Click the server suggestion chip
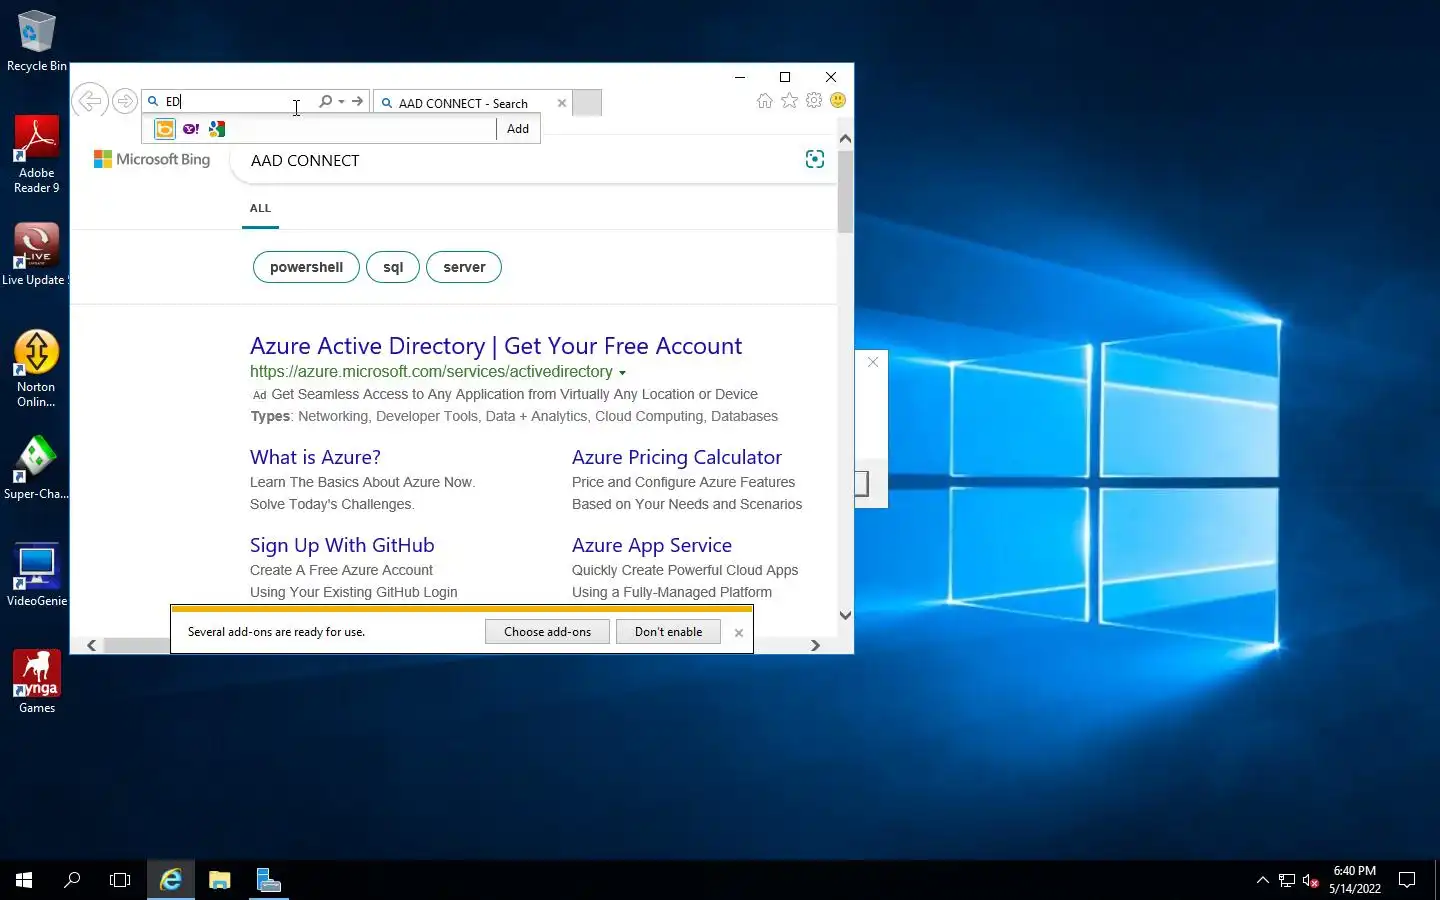Image resolution: width=1440 pixels, height=900 pixels. pyautogui.click(x=464, y=267)
